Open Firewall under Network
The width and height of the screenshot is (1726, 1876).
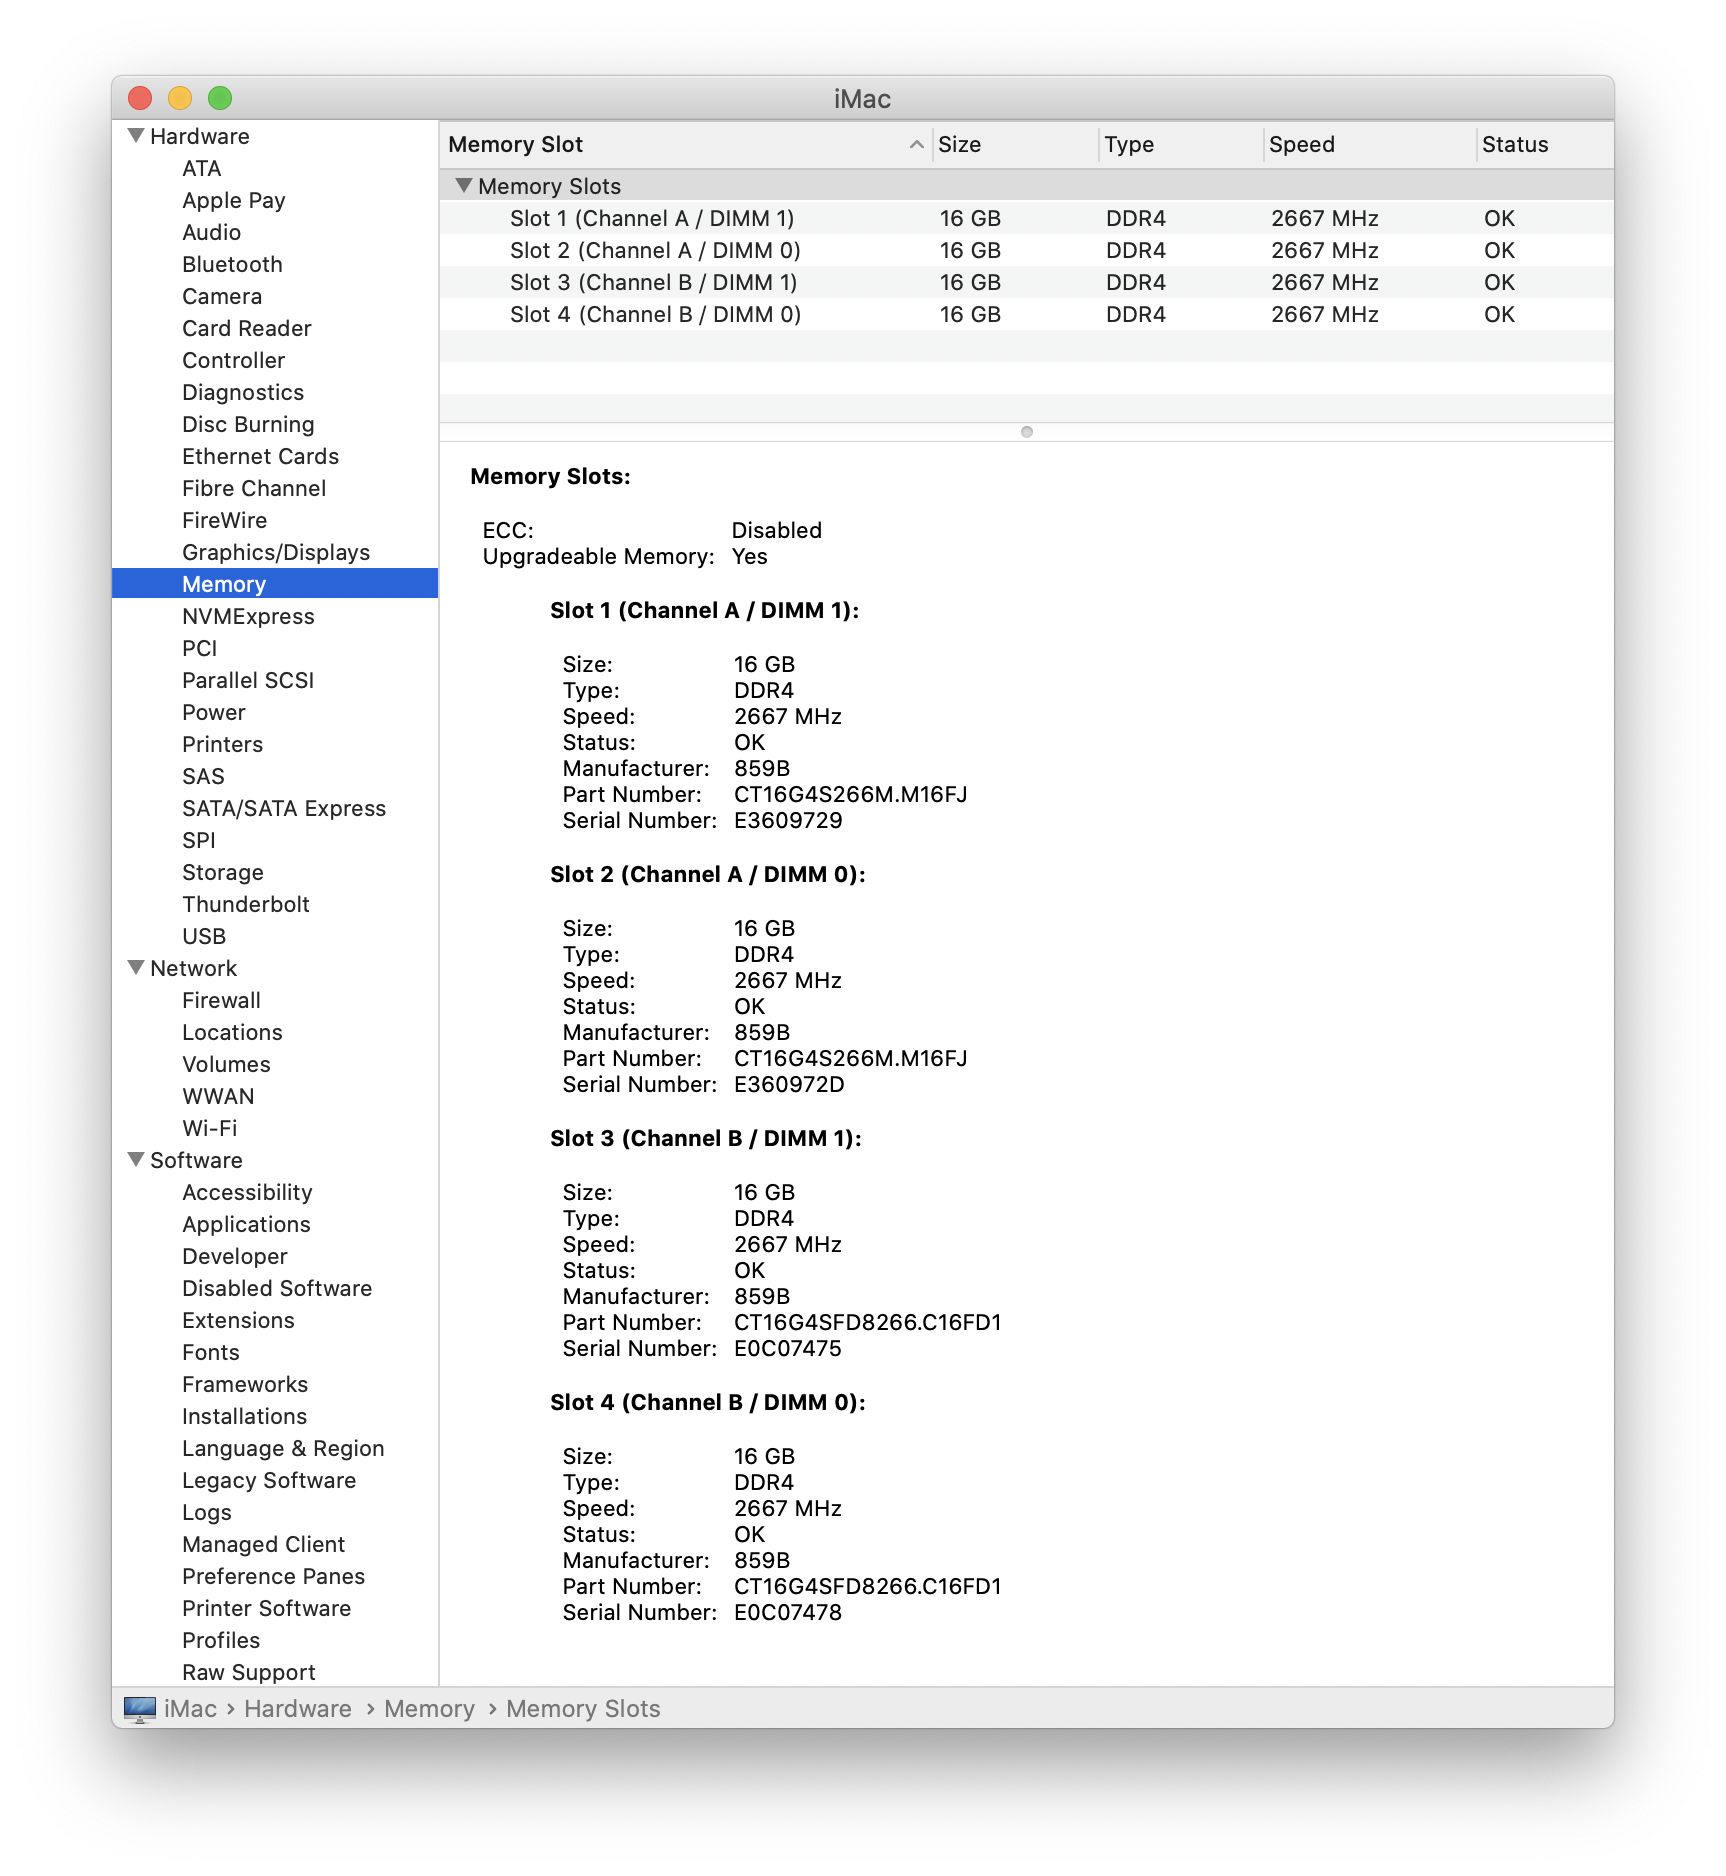pos(221,1000)
